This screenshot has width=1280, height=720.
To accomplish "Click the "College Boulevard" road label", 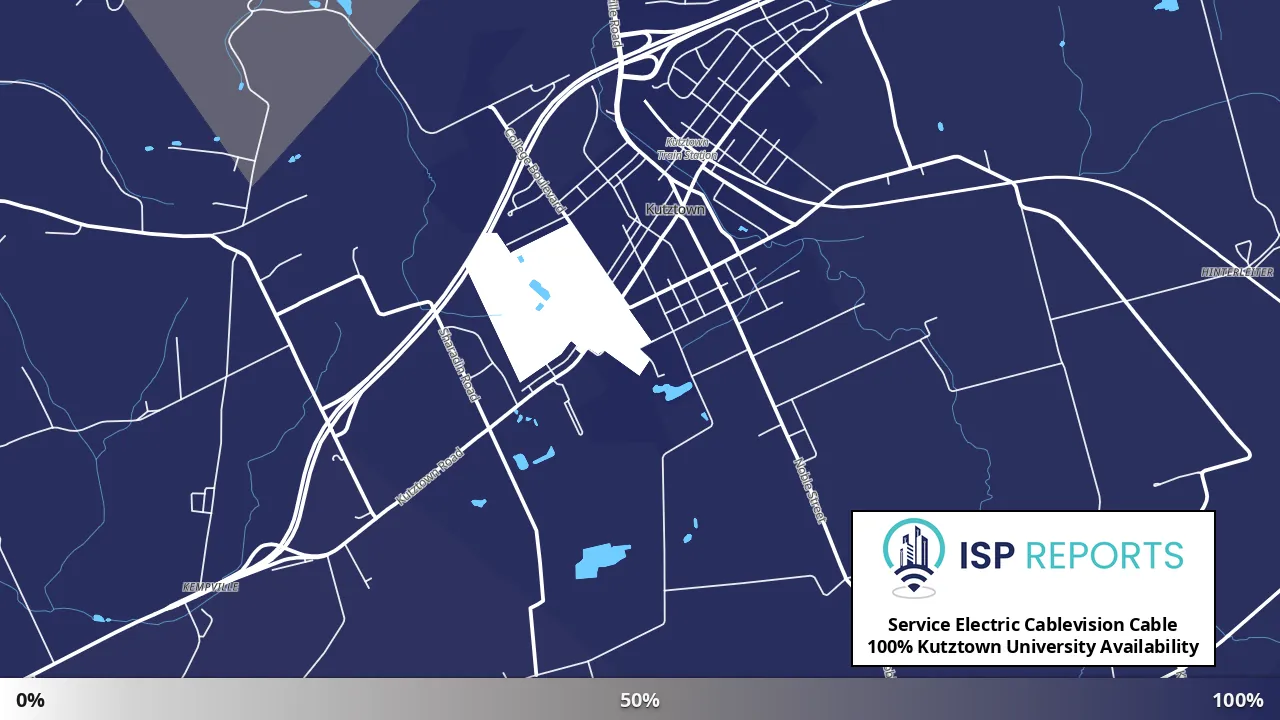I will (535, 170).
